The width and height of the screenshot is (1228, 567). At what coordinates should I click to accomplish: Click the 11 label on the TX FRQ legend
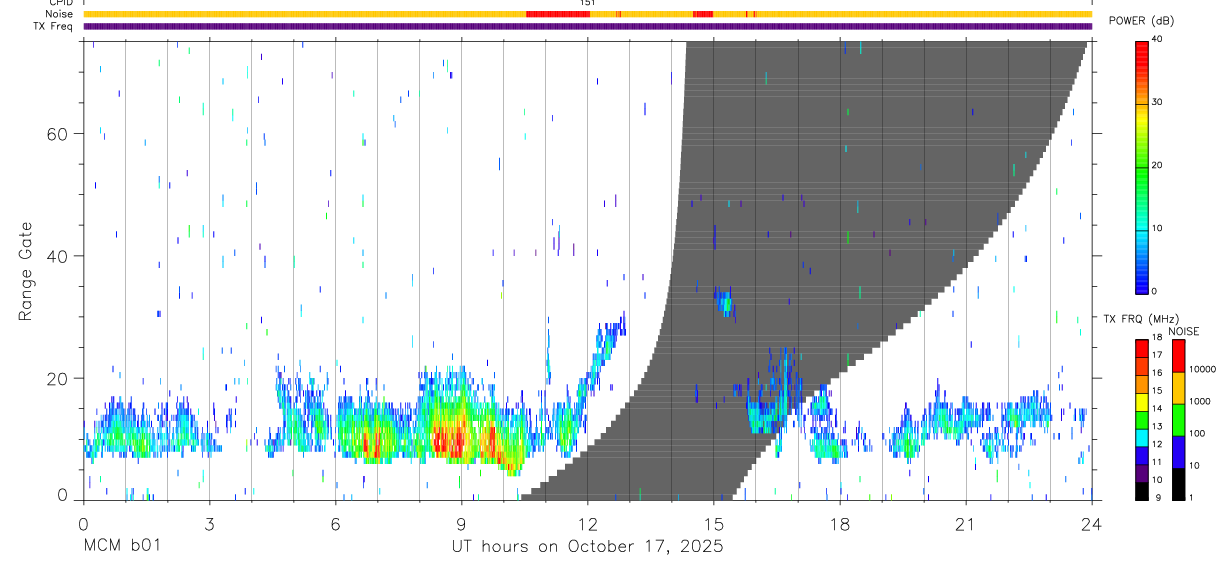(1158, 462)
